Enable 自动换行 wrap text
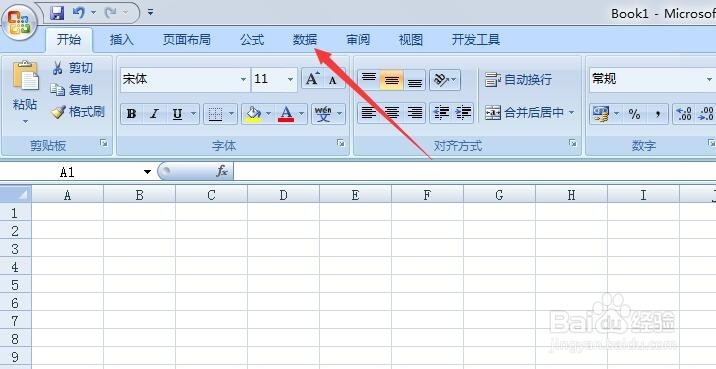Image resolution: width=716 pixels, height=369 pixels. 518,80
